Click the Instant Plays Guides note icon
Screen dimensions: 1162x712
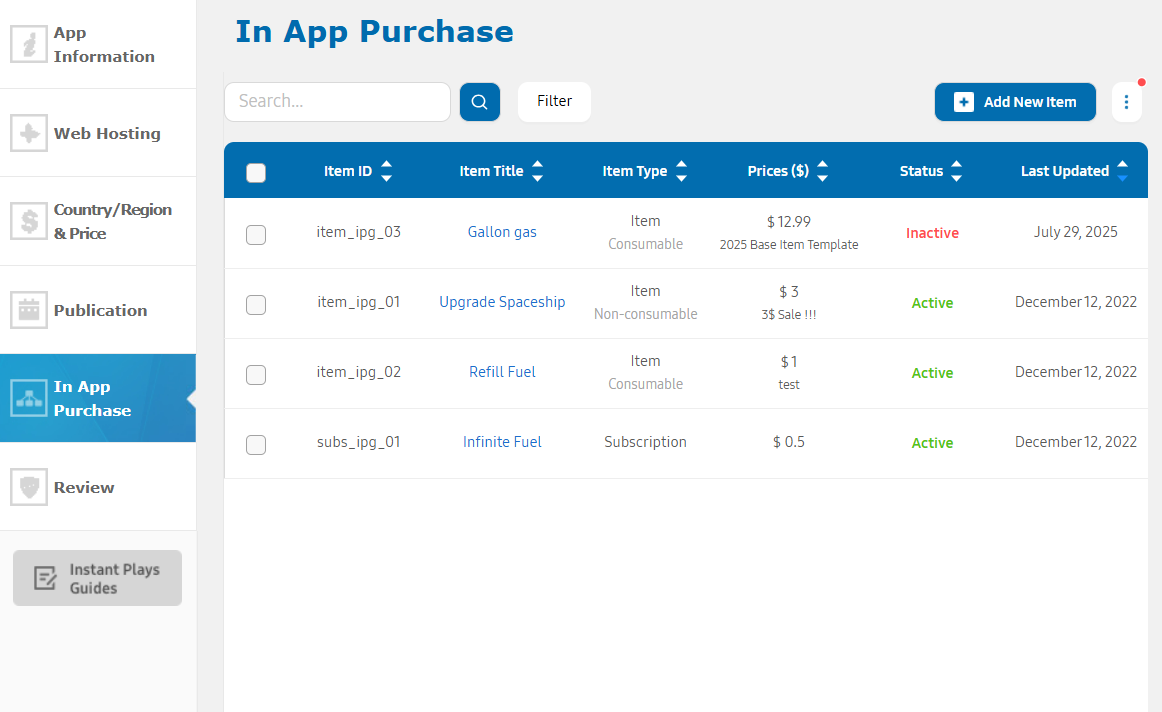click(x=45, y=578)
